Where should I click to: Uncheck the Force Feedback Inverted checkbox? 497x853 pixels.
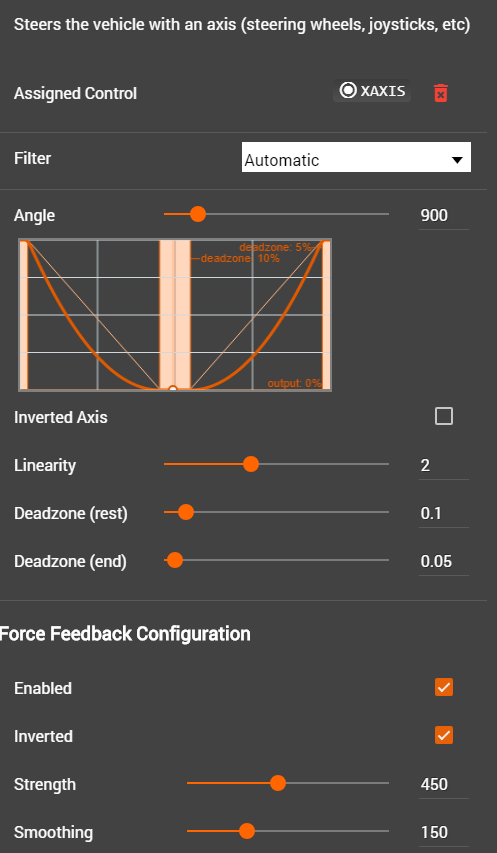click(444, 735)
